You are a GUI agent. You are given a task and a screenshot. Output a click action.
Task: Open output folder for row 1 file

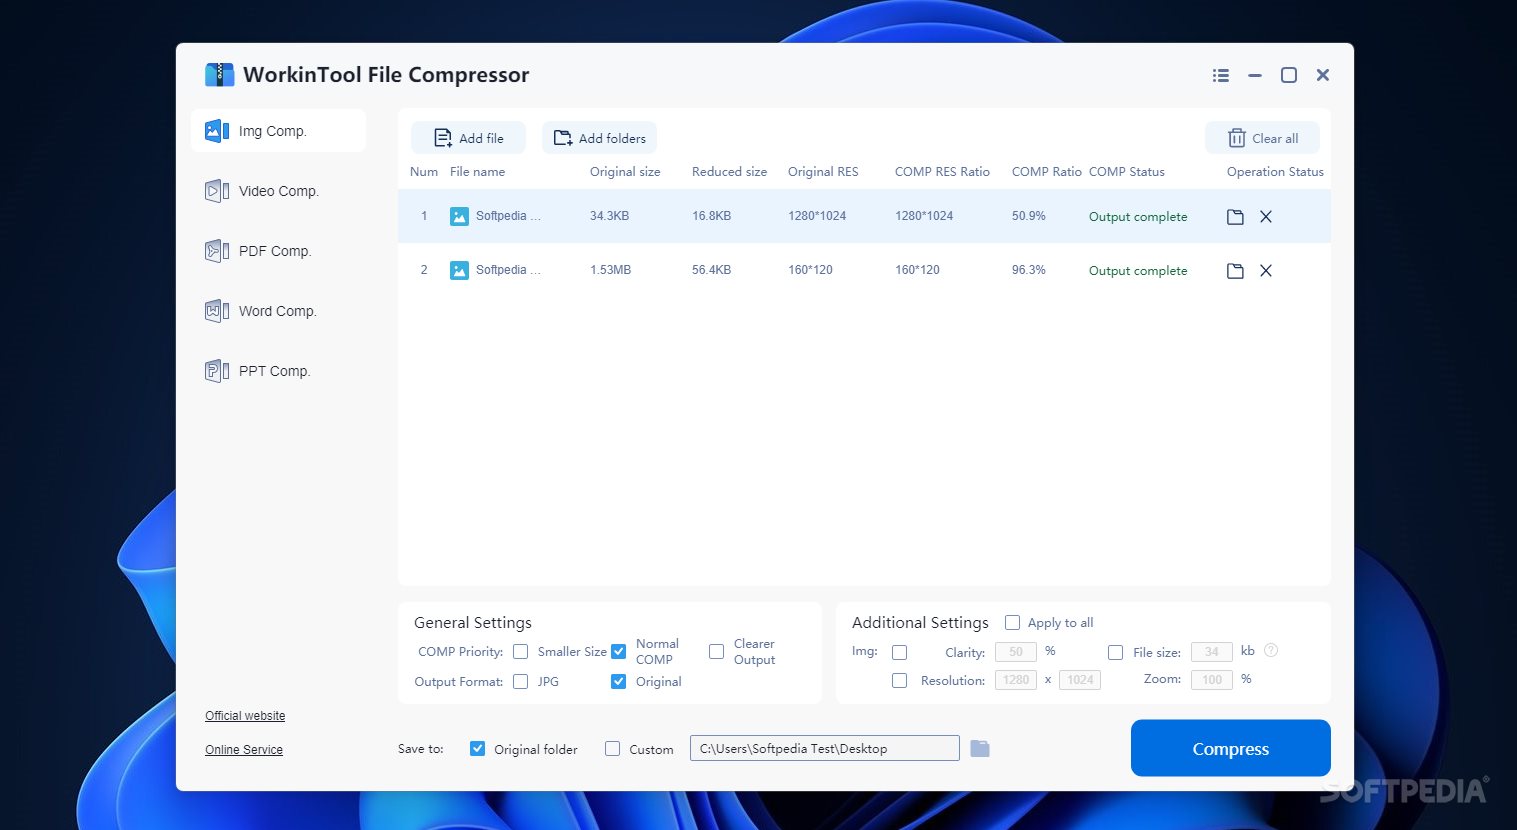[1235, 217]
